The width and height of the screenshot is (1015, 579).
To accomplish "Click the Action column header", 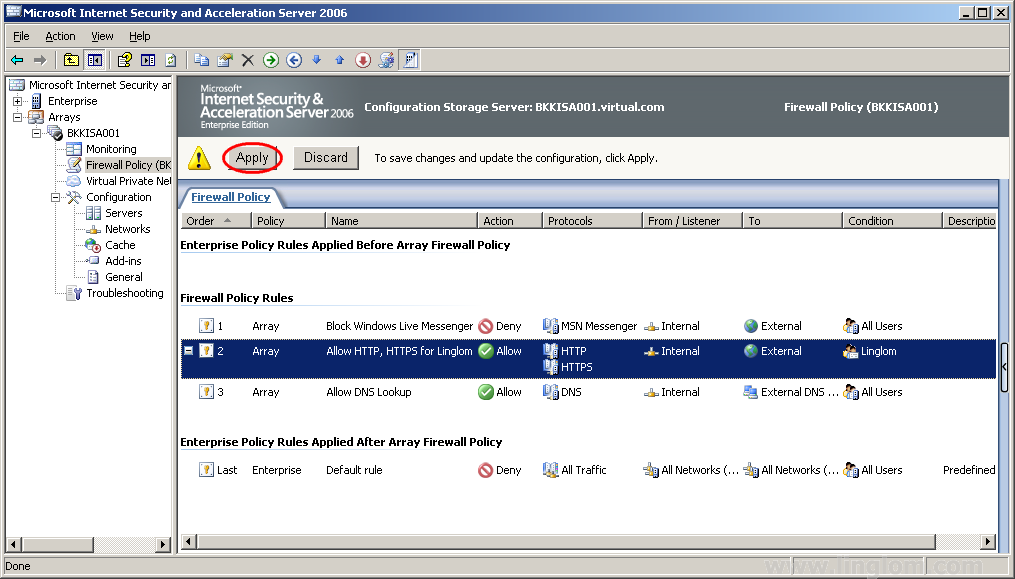I will (510, 221).
